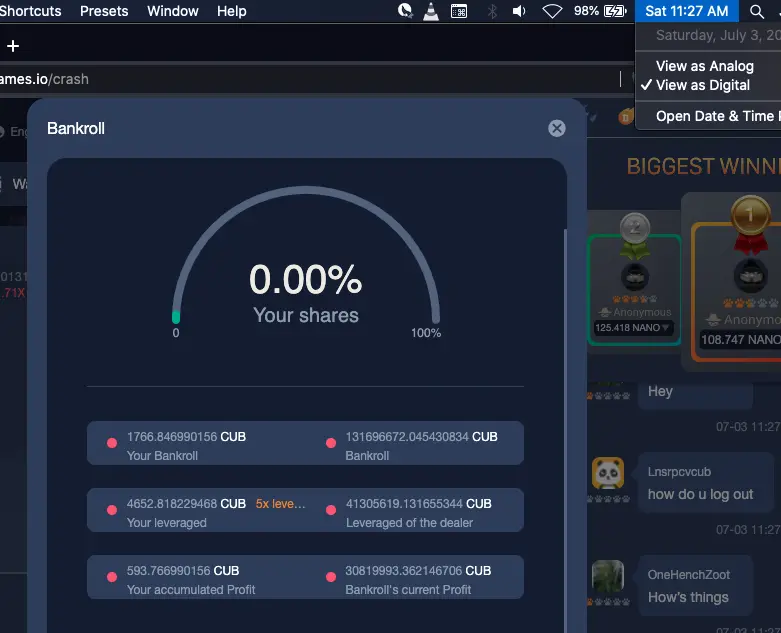Open the Wi-Fi status menu

pyautogui.click(x=552, y=11)
